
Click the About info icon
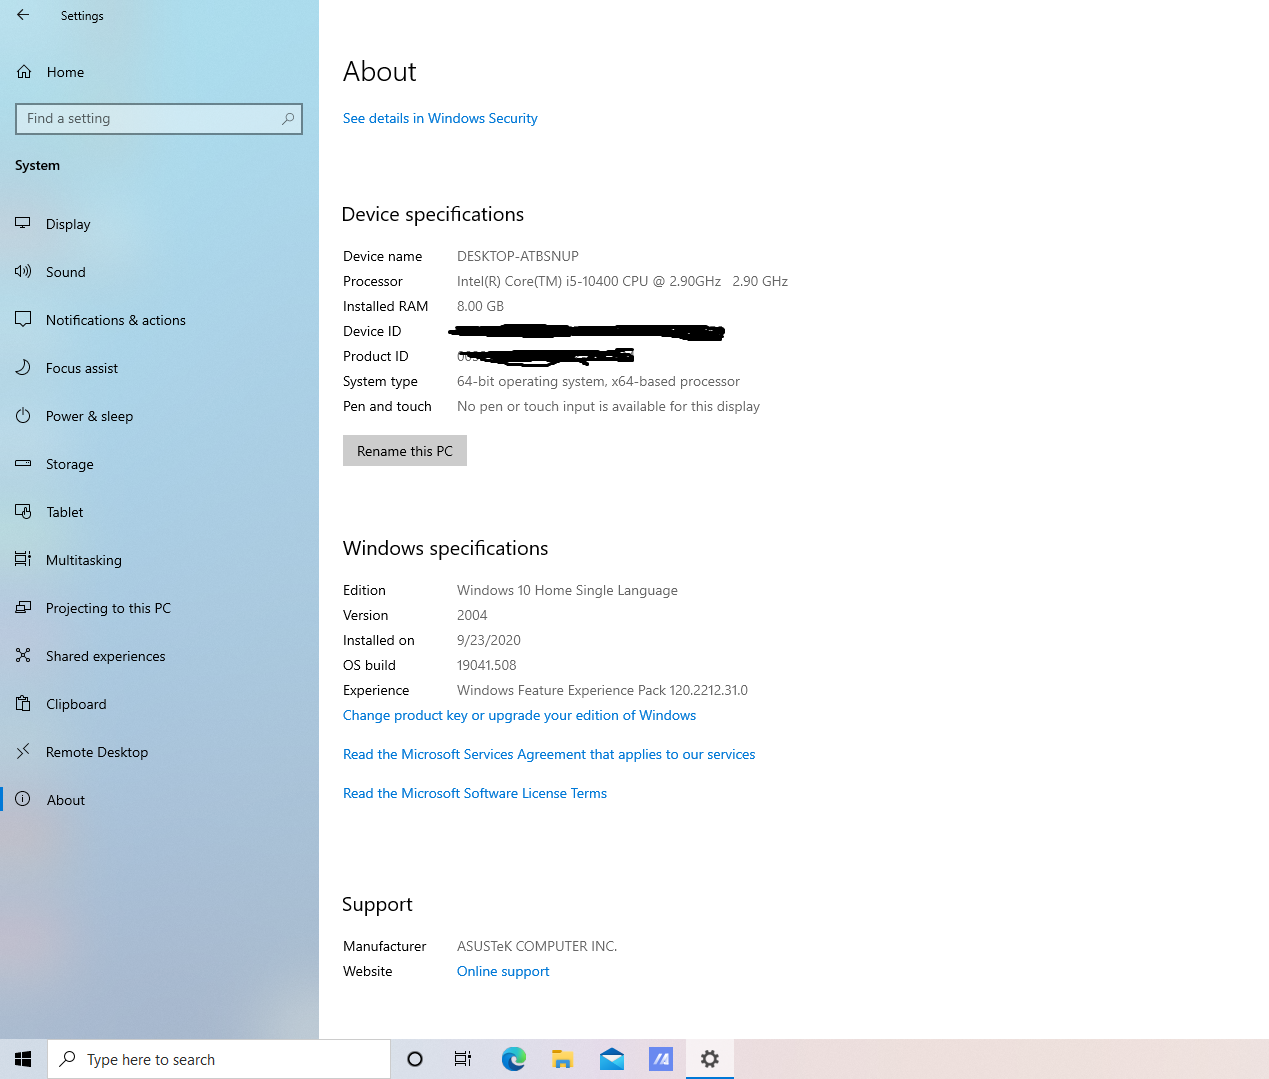[x=23, y=799]
